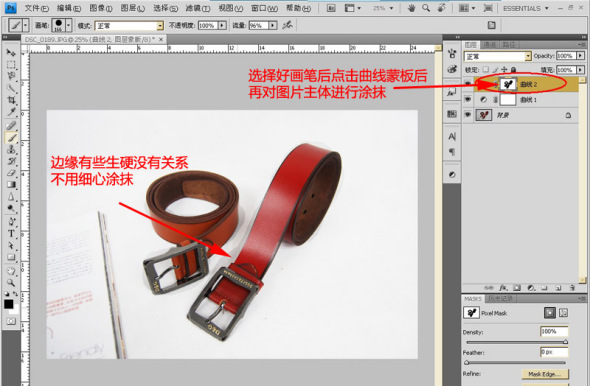Click the Mask Edge... button
This screenshot has height=386, width=590.
545,374
